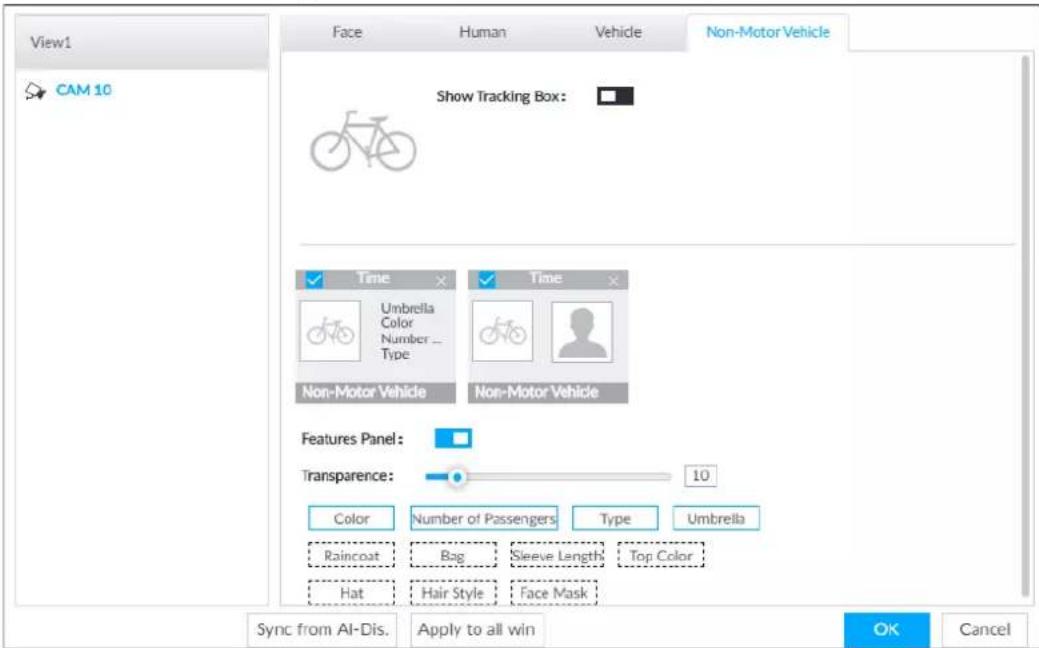Click the large bicycle preview icon

click(x=363, y=141)
